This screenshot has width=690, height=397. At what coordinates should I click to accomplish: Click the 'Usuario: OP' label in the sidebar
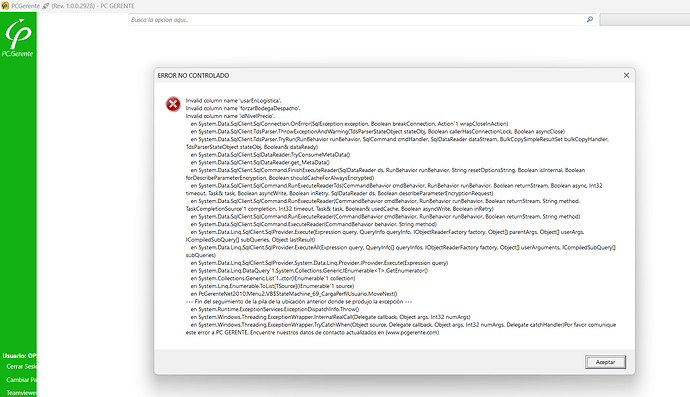coord(19,356)
